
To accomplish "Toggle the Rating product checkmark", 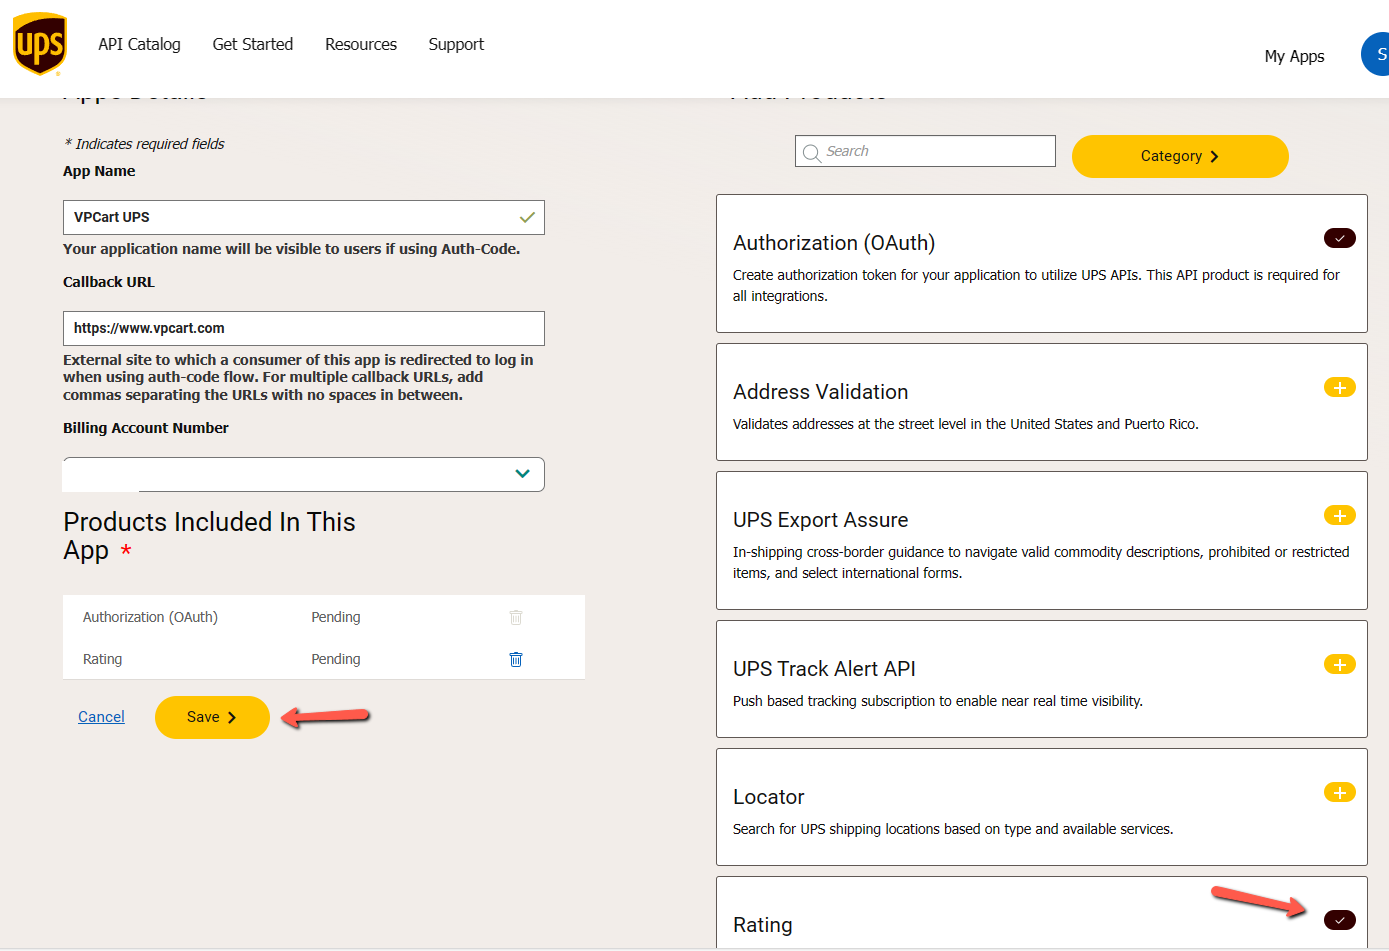I will 1340,920.
